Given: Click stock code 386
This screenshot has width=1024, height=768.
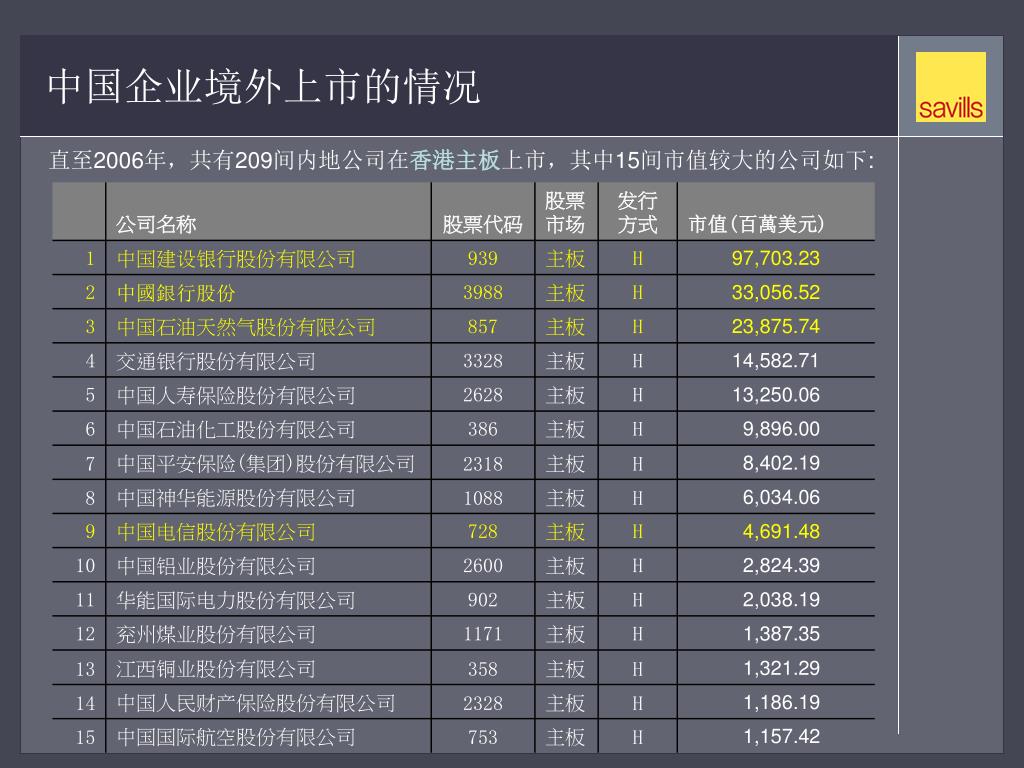Looking at the screenshot, I should coord(483,429).
